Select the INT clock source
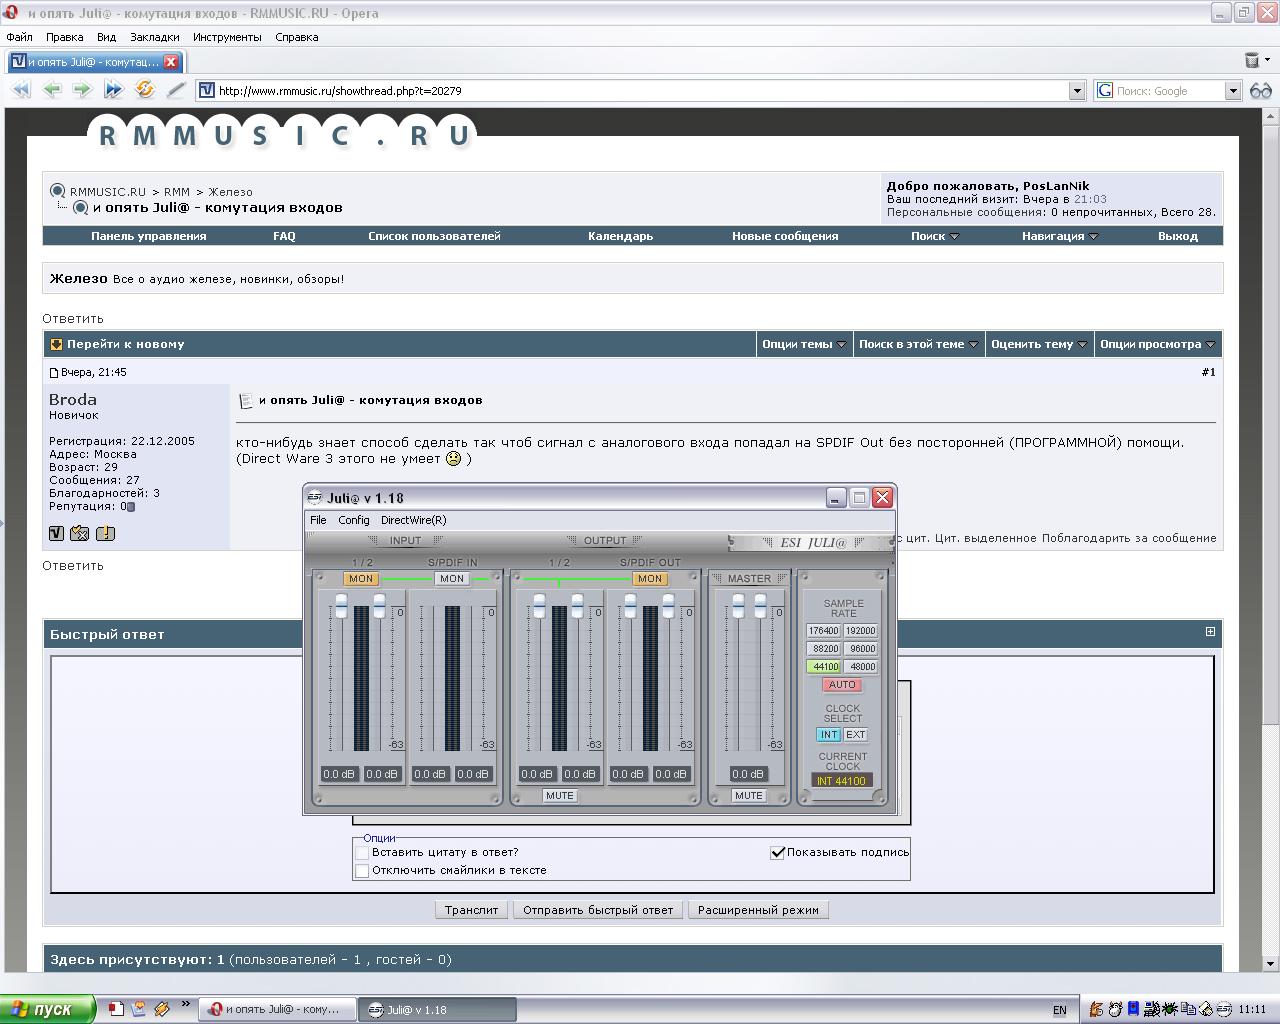The image size is (1280, 1024). point(828,735)
